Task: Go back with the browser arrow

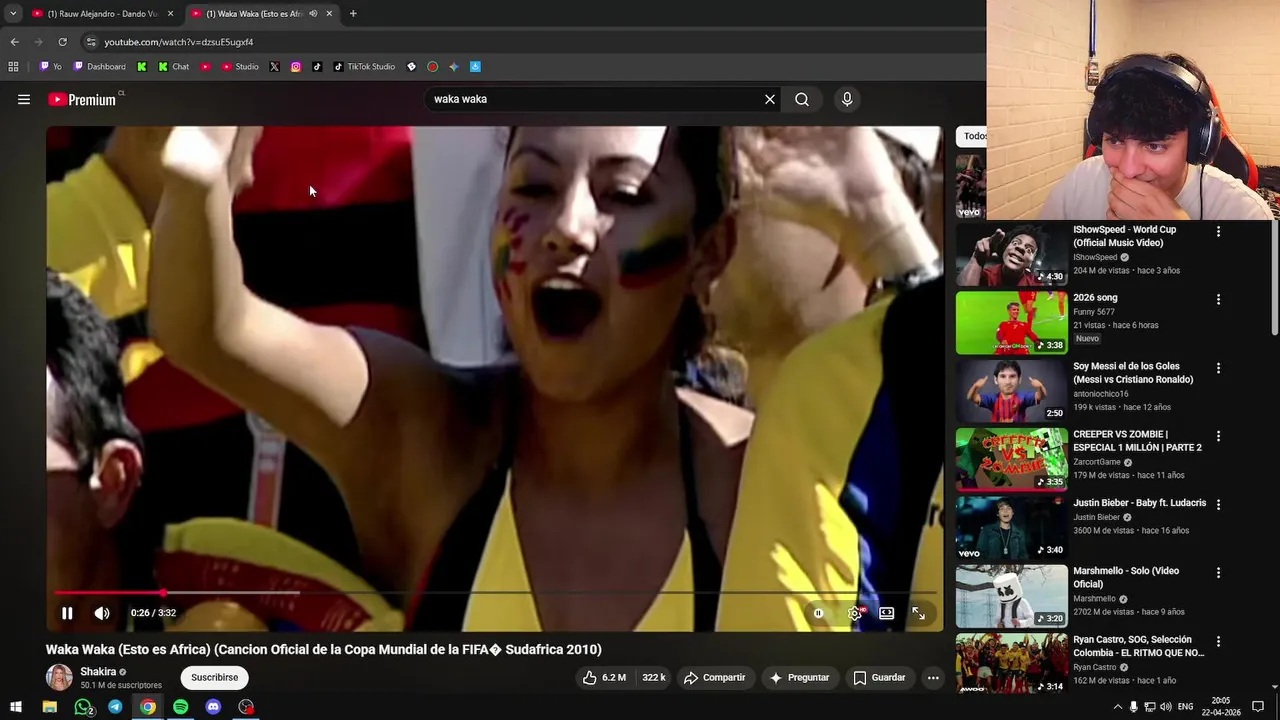Action: pos(14,42)
